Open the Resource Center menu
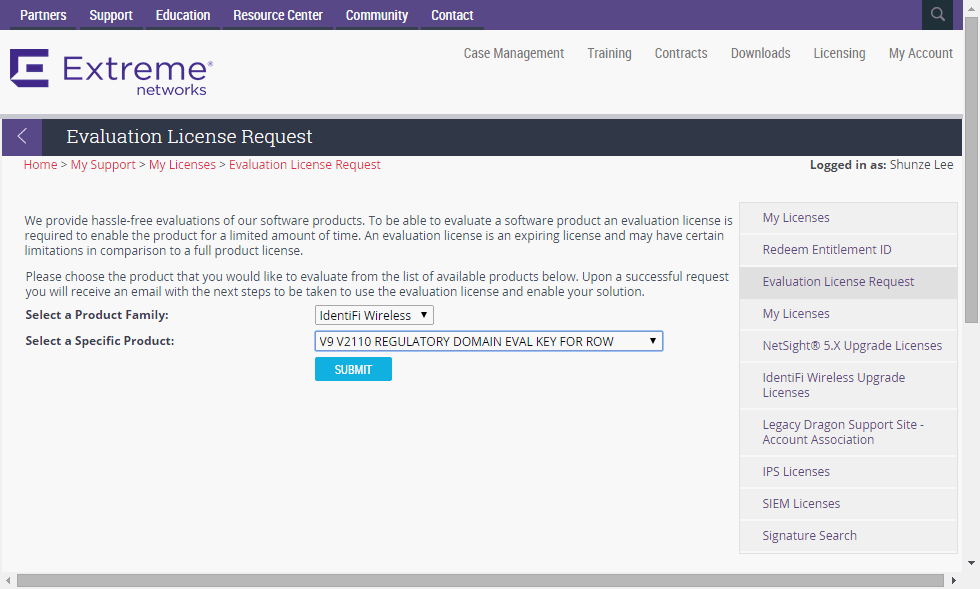The height and width of the screenshot is (589, 980). (278, 15)
